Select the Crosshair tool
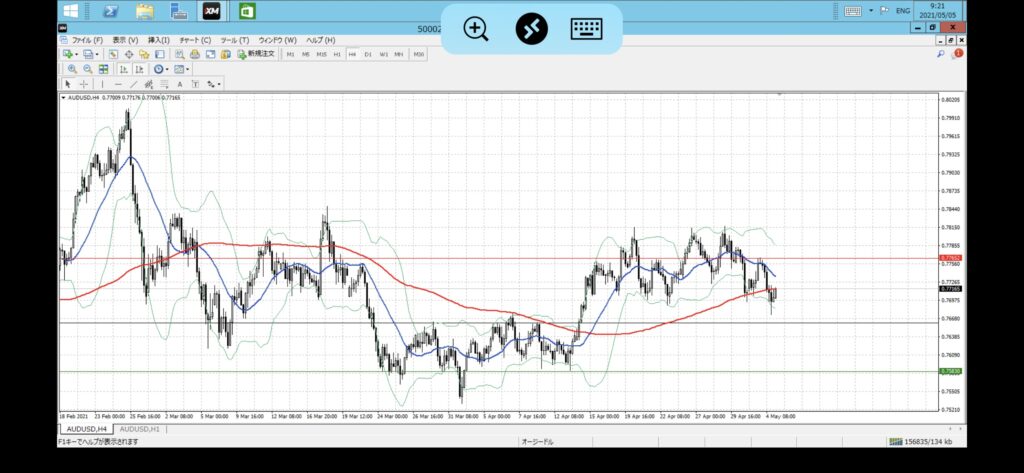 (x=84, y=84)
